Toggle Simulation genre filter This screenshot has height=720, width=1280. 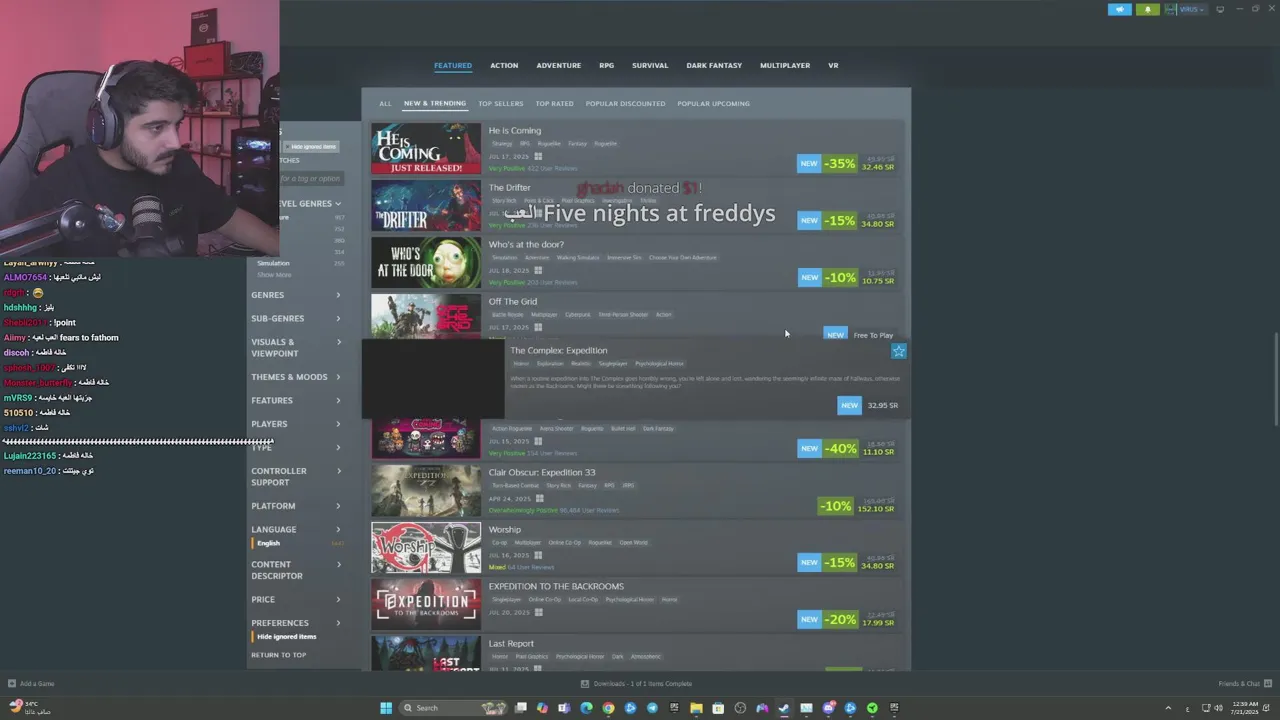point(273,263)
